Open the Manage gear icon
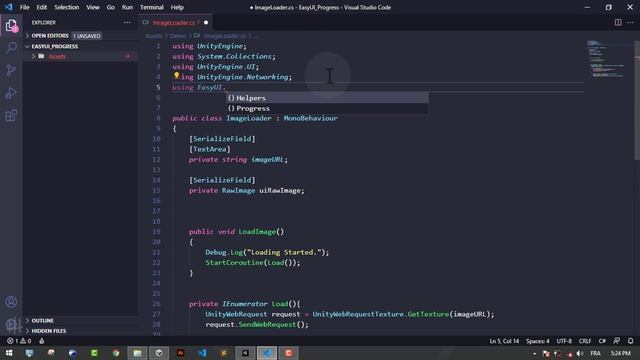Viewport: 640px width, 360px height. click(11, 324)
